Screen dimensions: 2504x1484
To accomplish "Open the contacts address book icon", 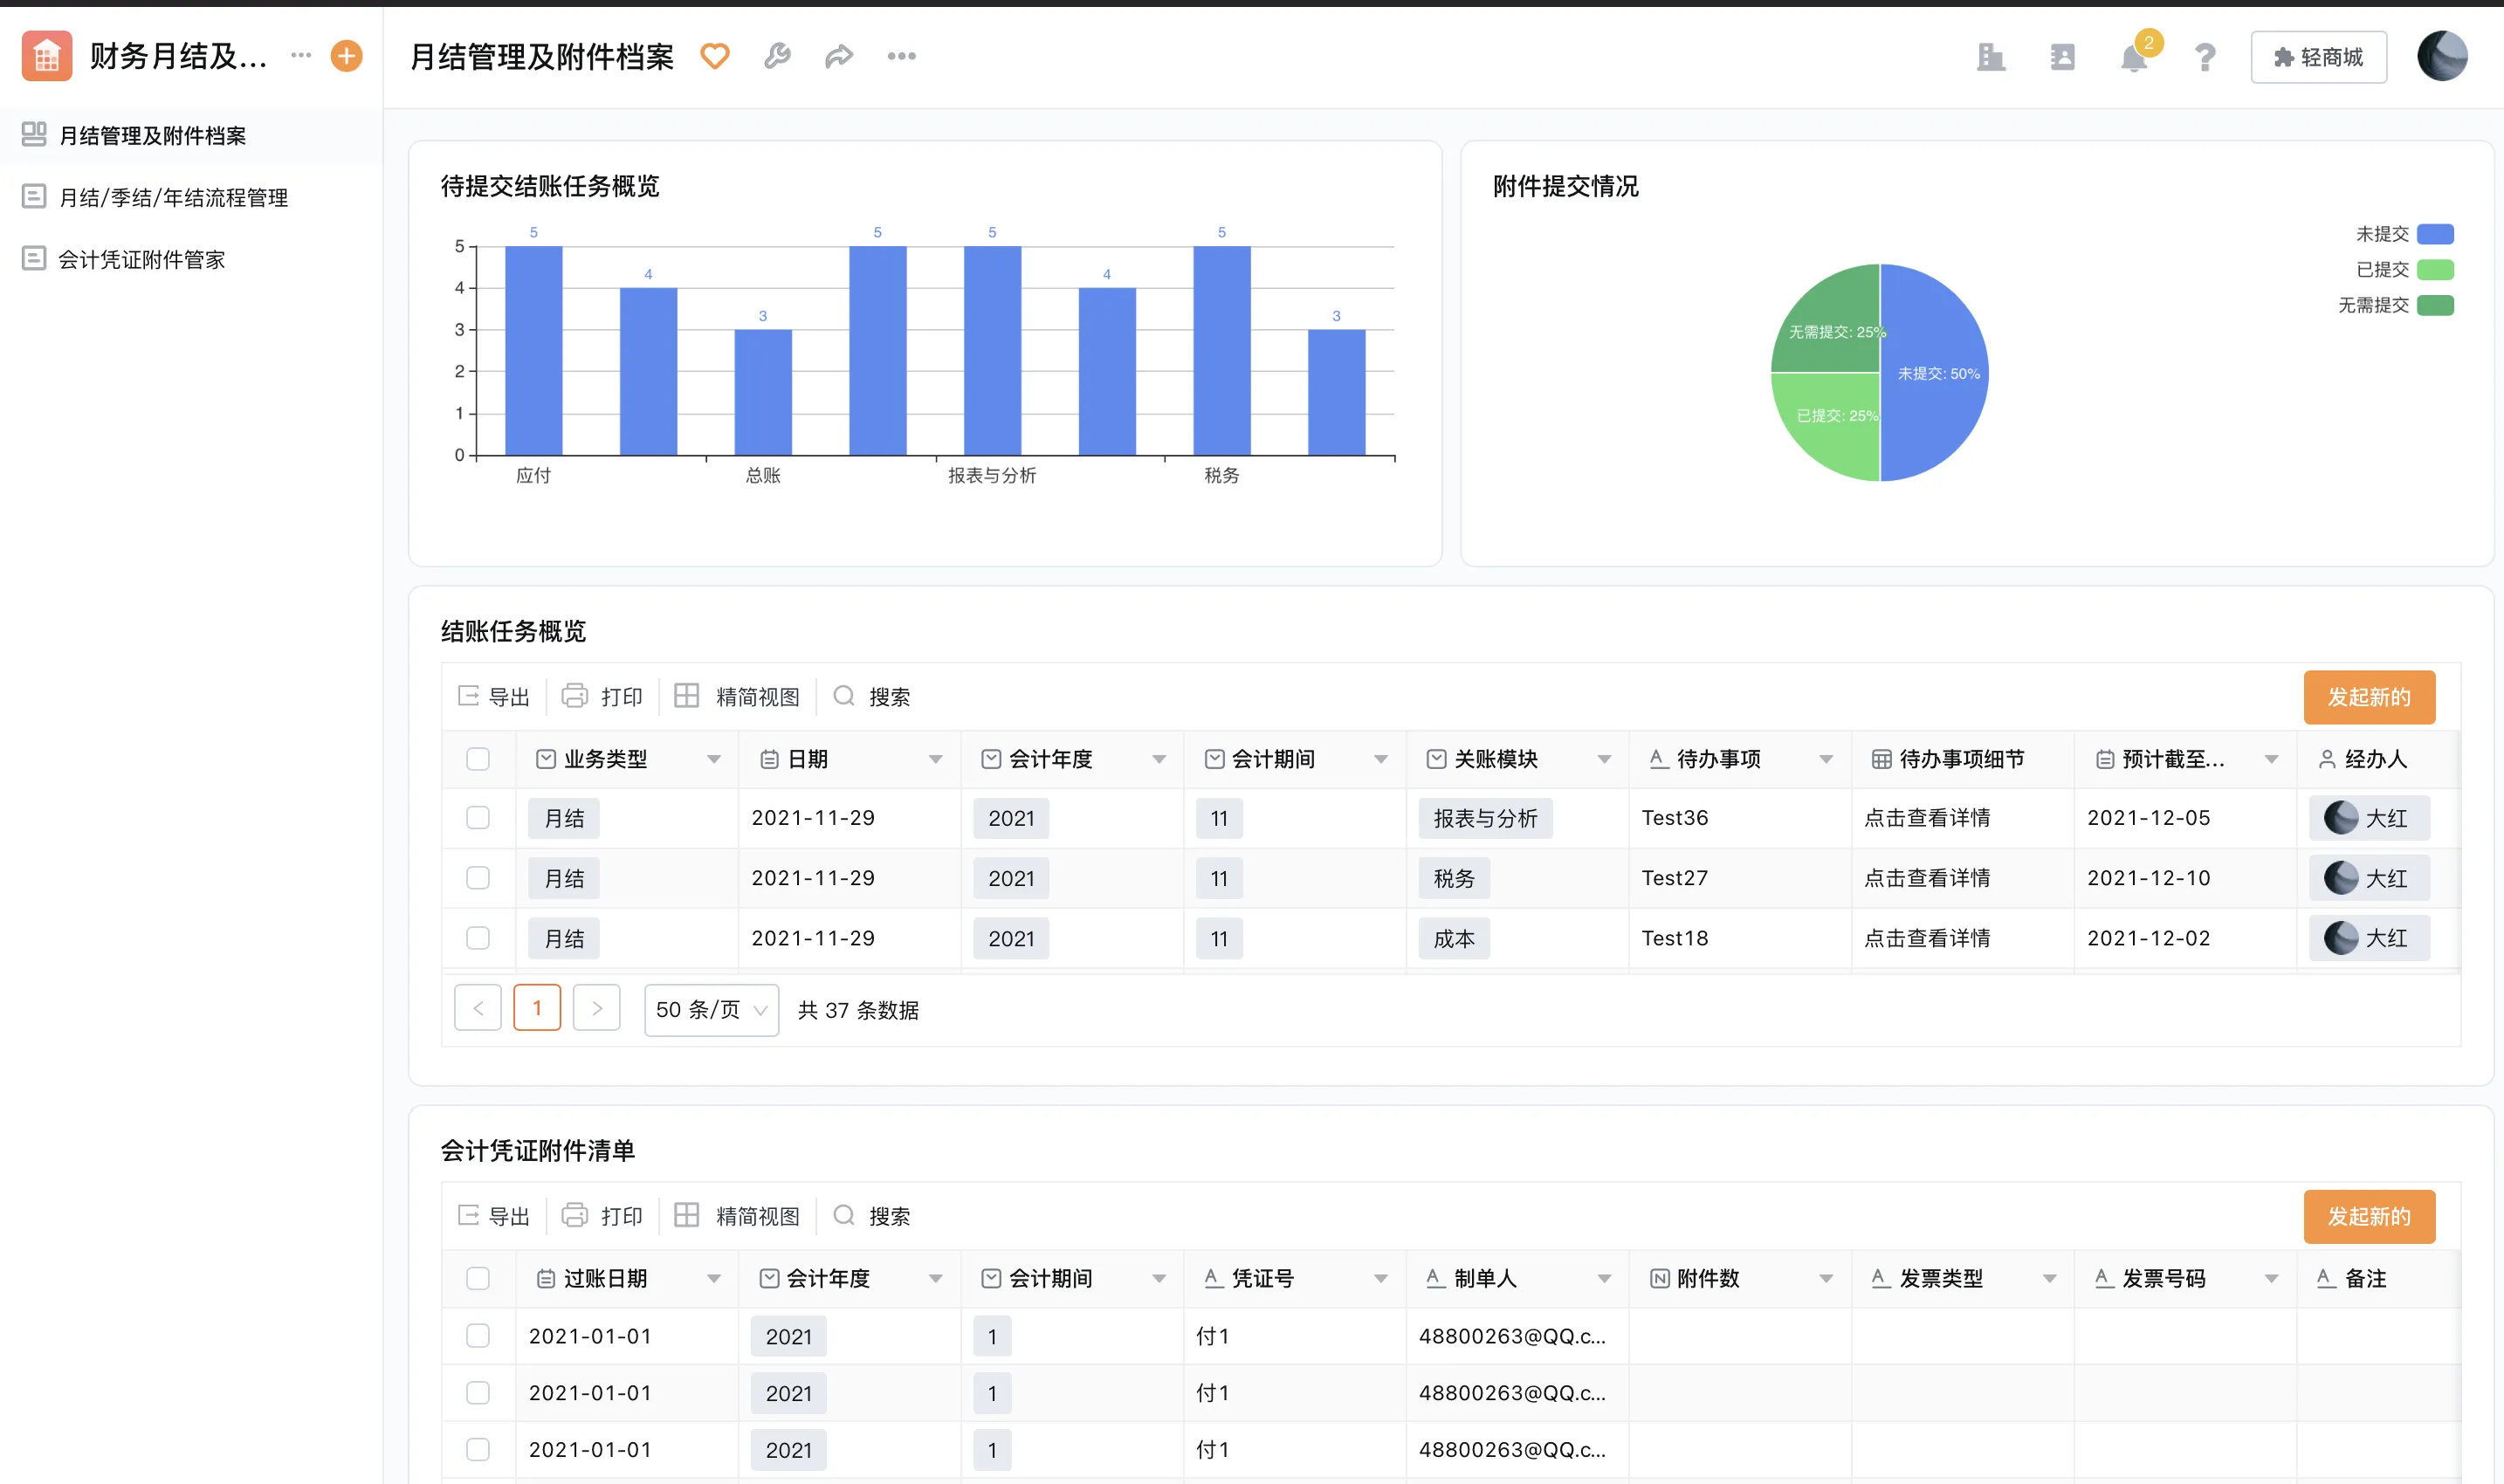I will [x=2062, y=58].
